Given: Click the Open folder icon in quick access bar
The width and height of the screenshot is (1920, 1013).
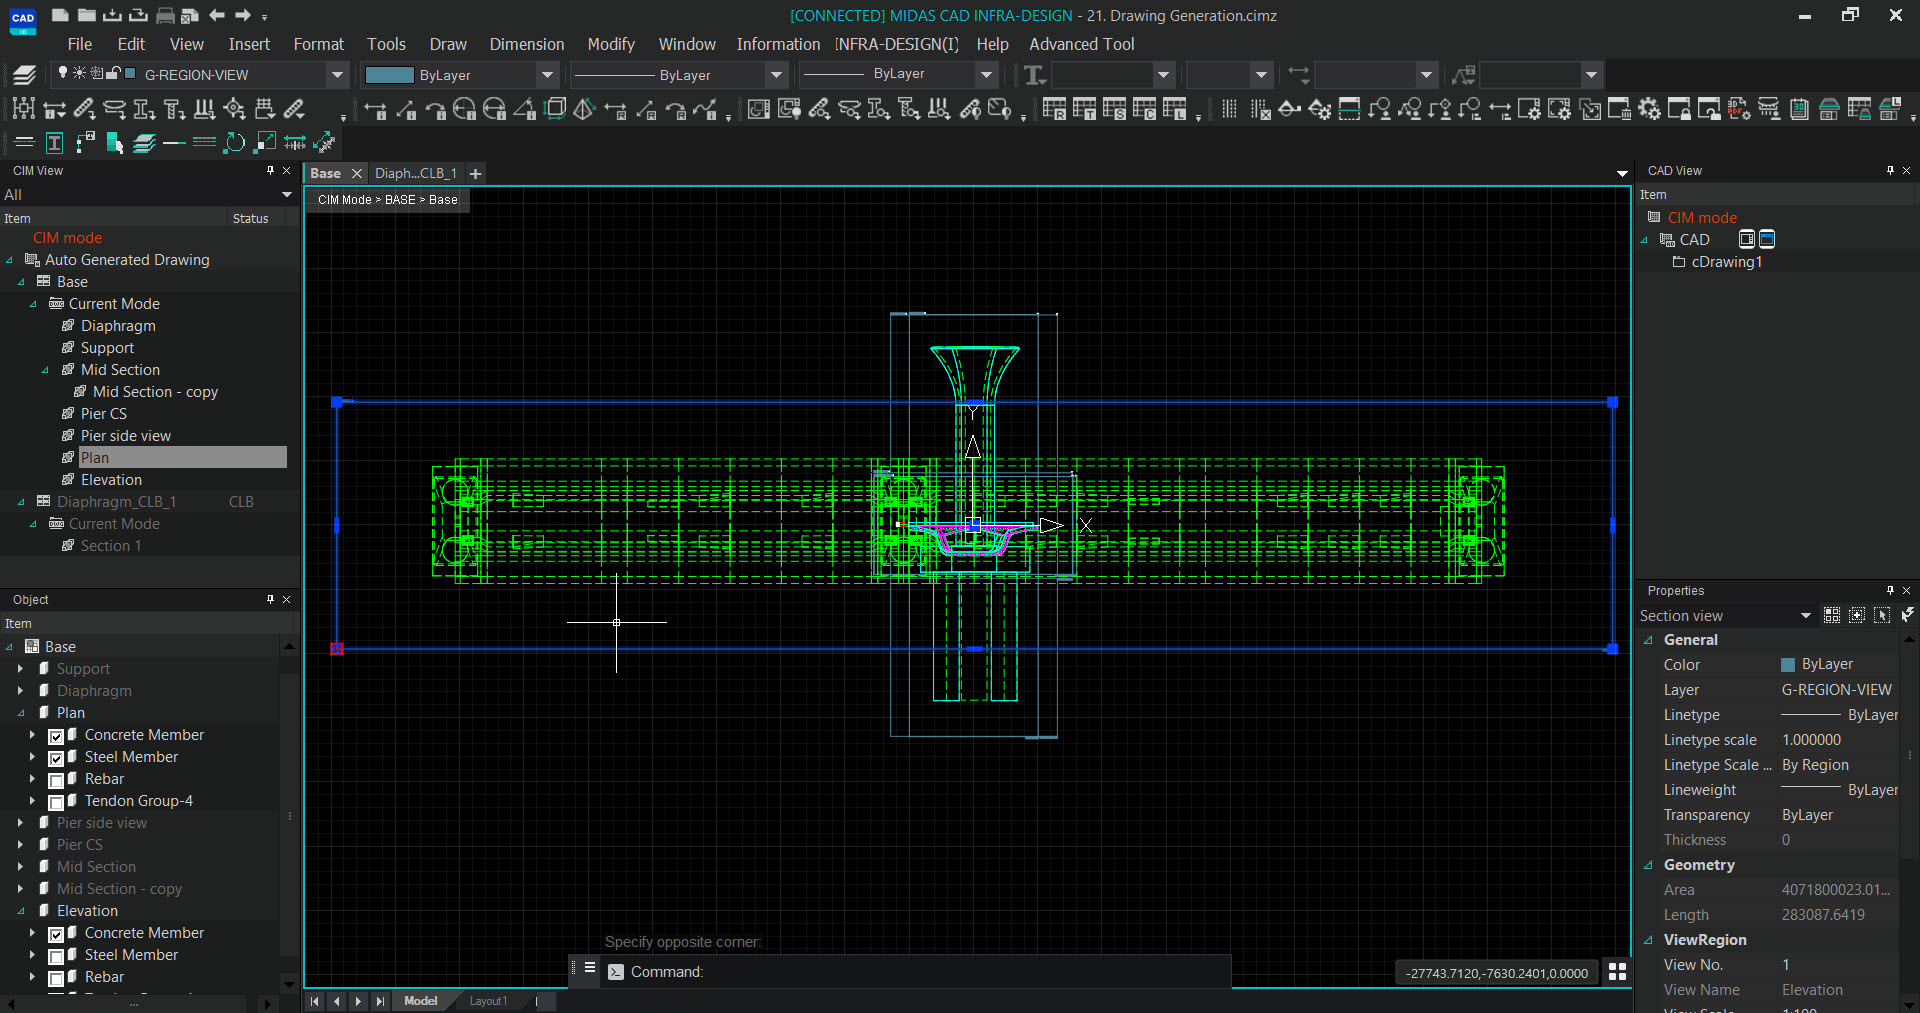Looking at the screenshot, I should click(86, 15).
